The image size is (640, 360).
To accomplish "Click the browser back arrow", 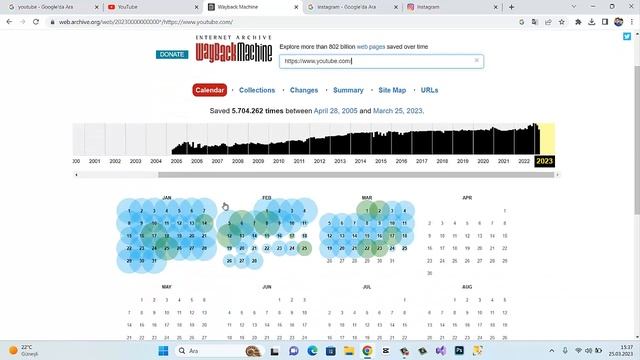I will point(9,22).
